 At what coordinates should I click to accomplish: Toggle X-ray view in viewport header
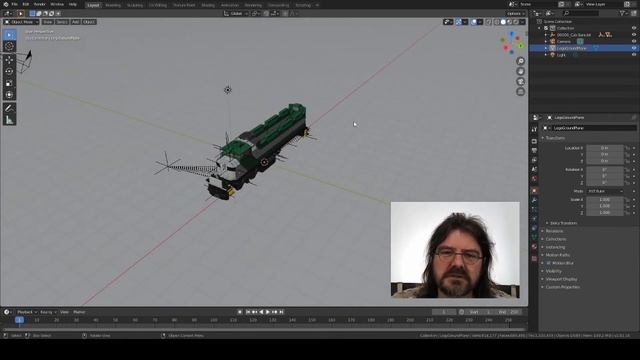coord(489,22)
